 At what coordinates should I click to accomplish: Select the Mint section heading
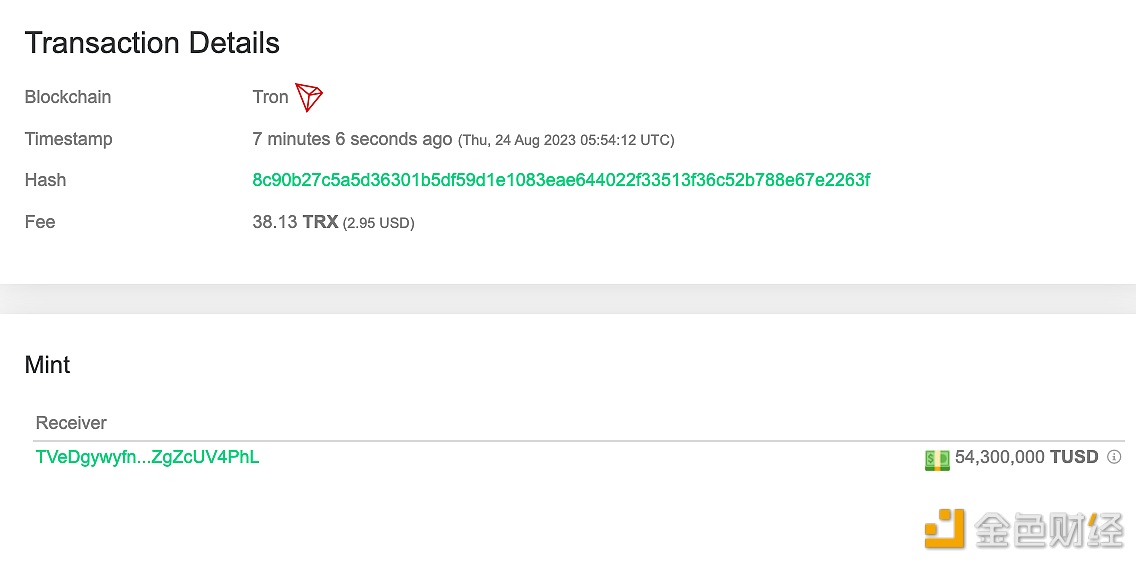[47, 365]
